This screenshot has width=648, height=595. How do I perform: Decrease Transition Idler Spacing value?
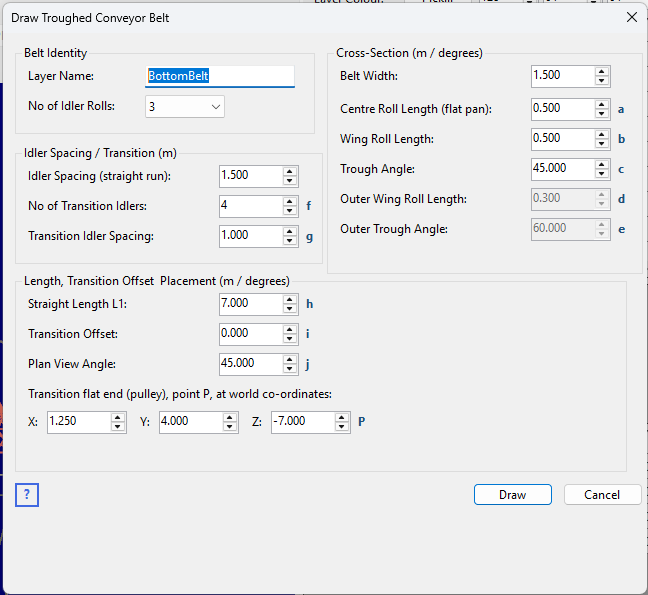point(290,241)
